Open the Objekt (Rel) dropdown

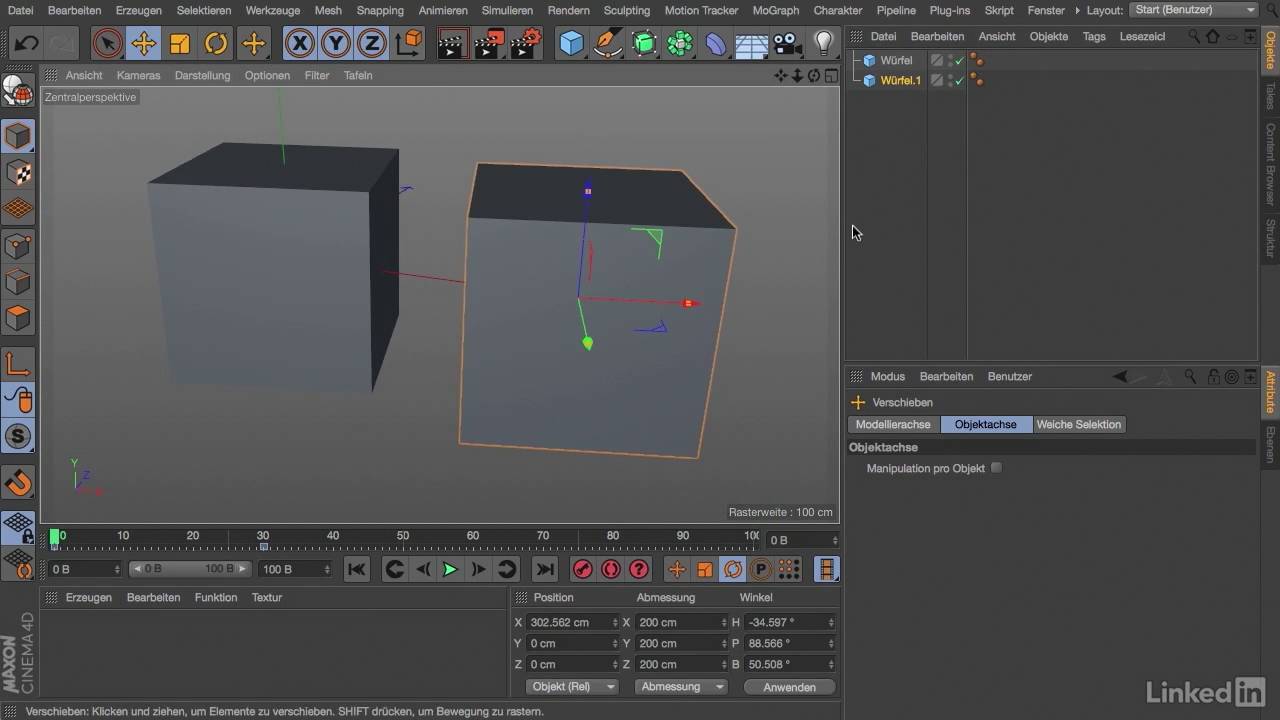[572, 687]
